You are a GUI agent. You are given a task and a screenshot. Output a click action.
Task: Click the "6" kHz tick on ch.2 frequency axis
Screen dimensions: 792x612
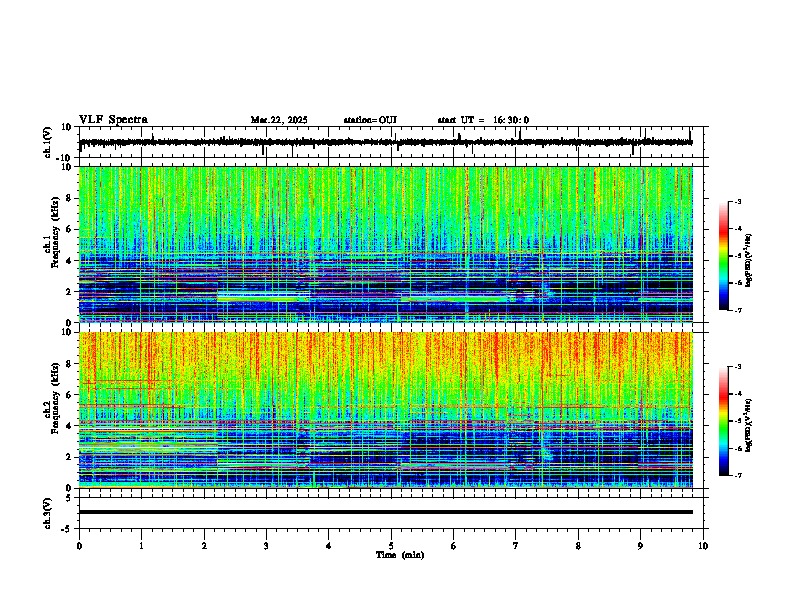tap(69, 395)
